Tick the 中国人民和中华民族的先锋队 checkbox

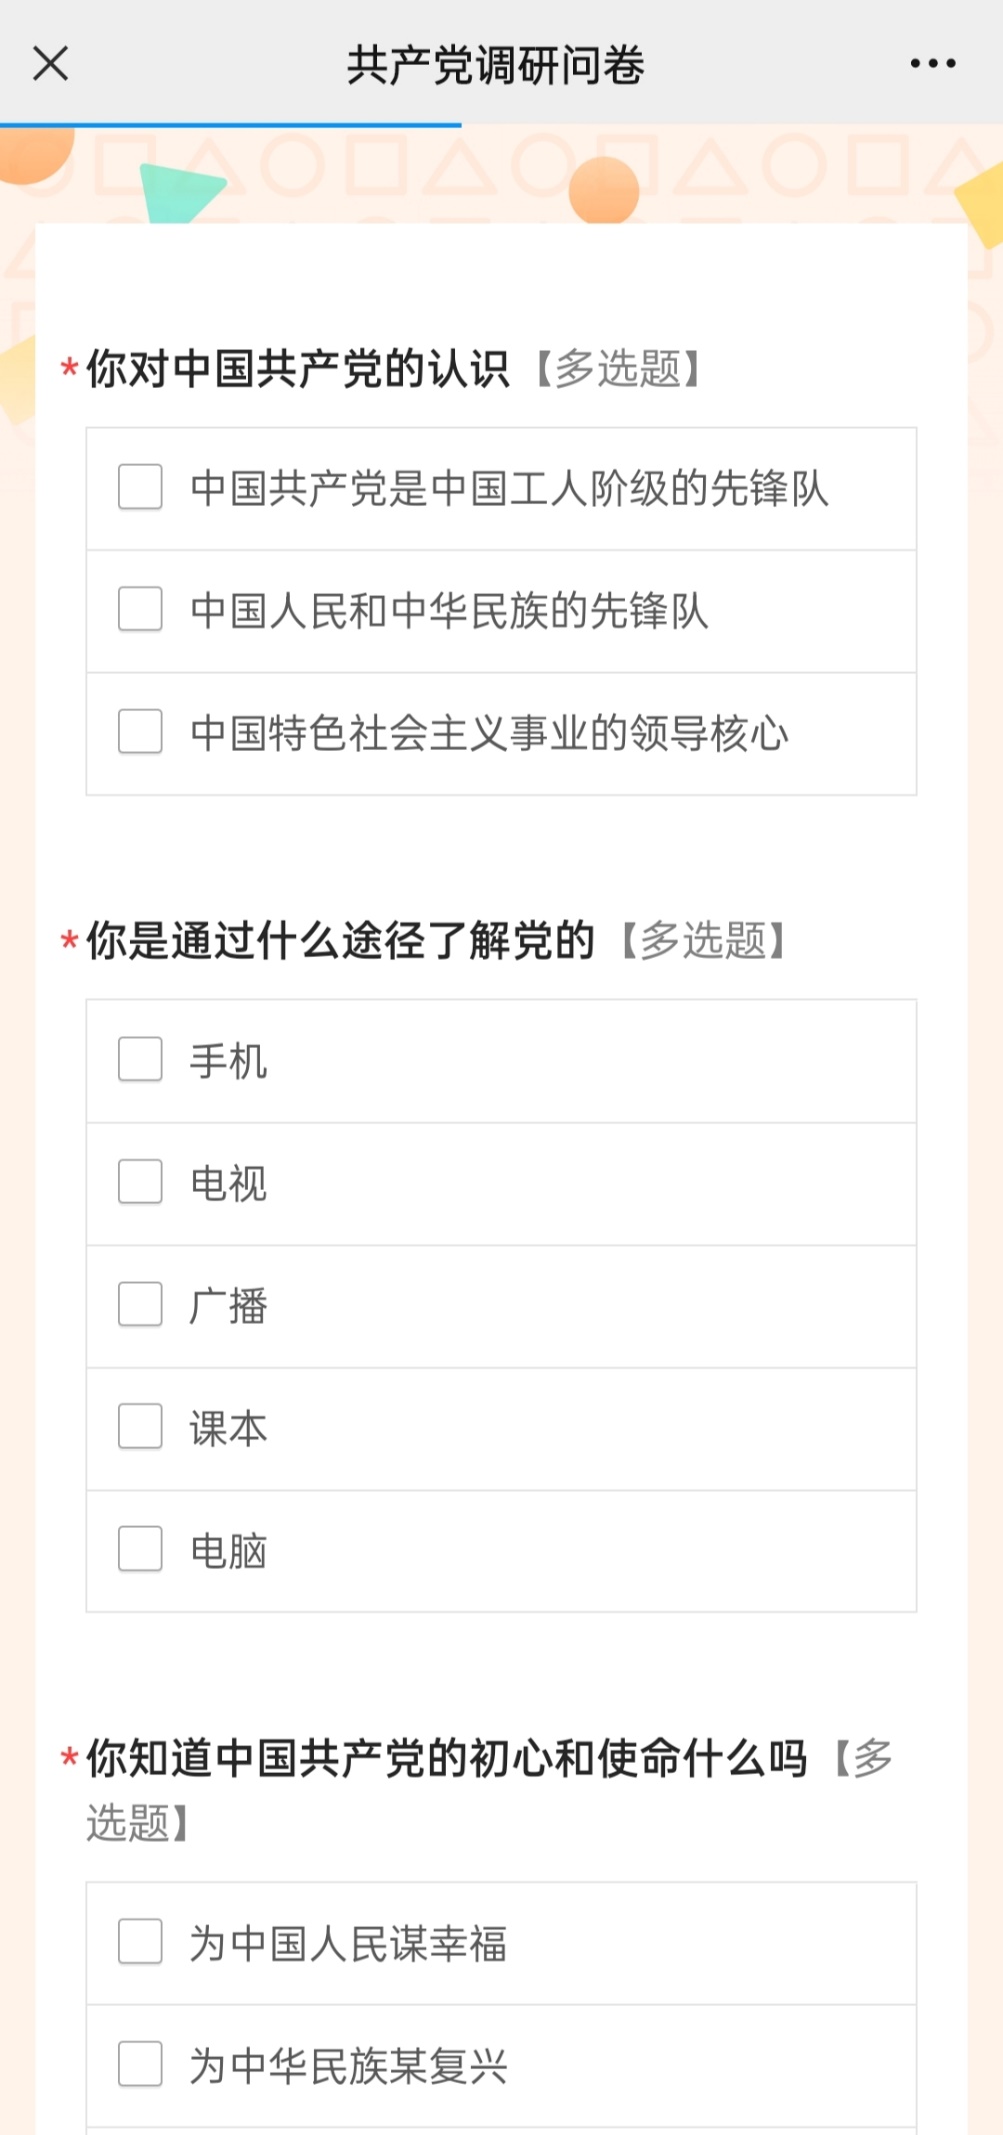click(140, 609)
